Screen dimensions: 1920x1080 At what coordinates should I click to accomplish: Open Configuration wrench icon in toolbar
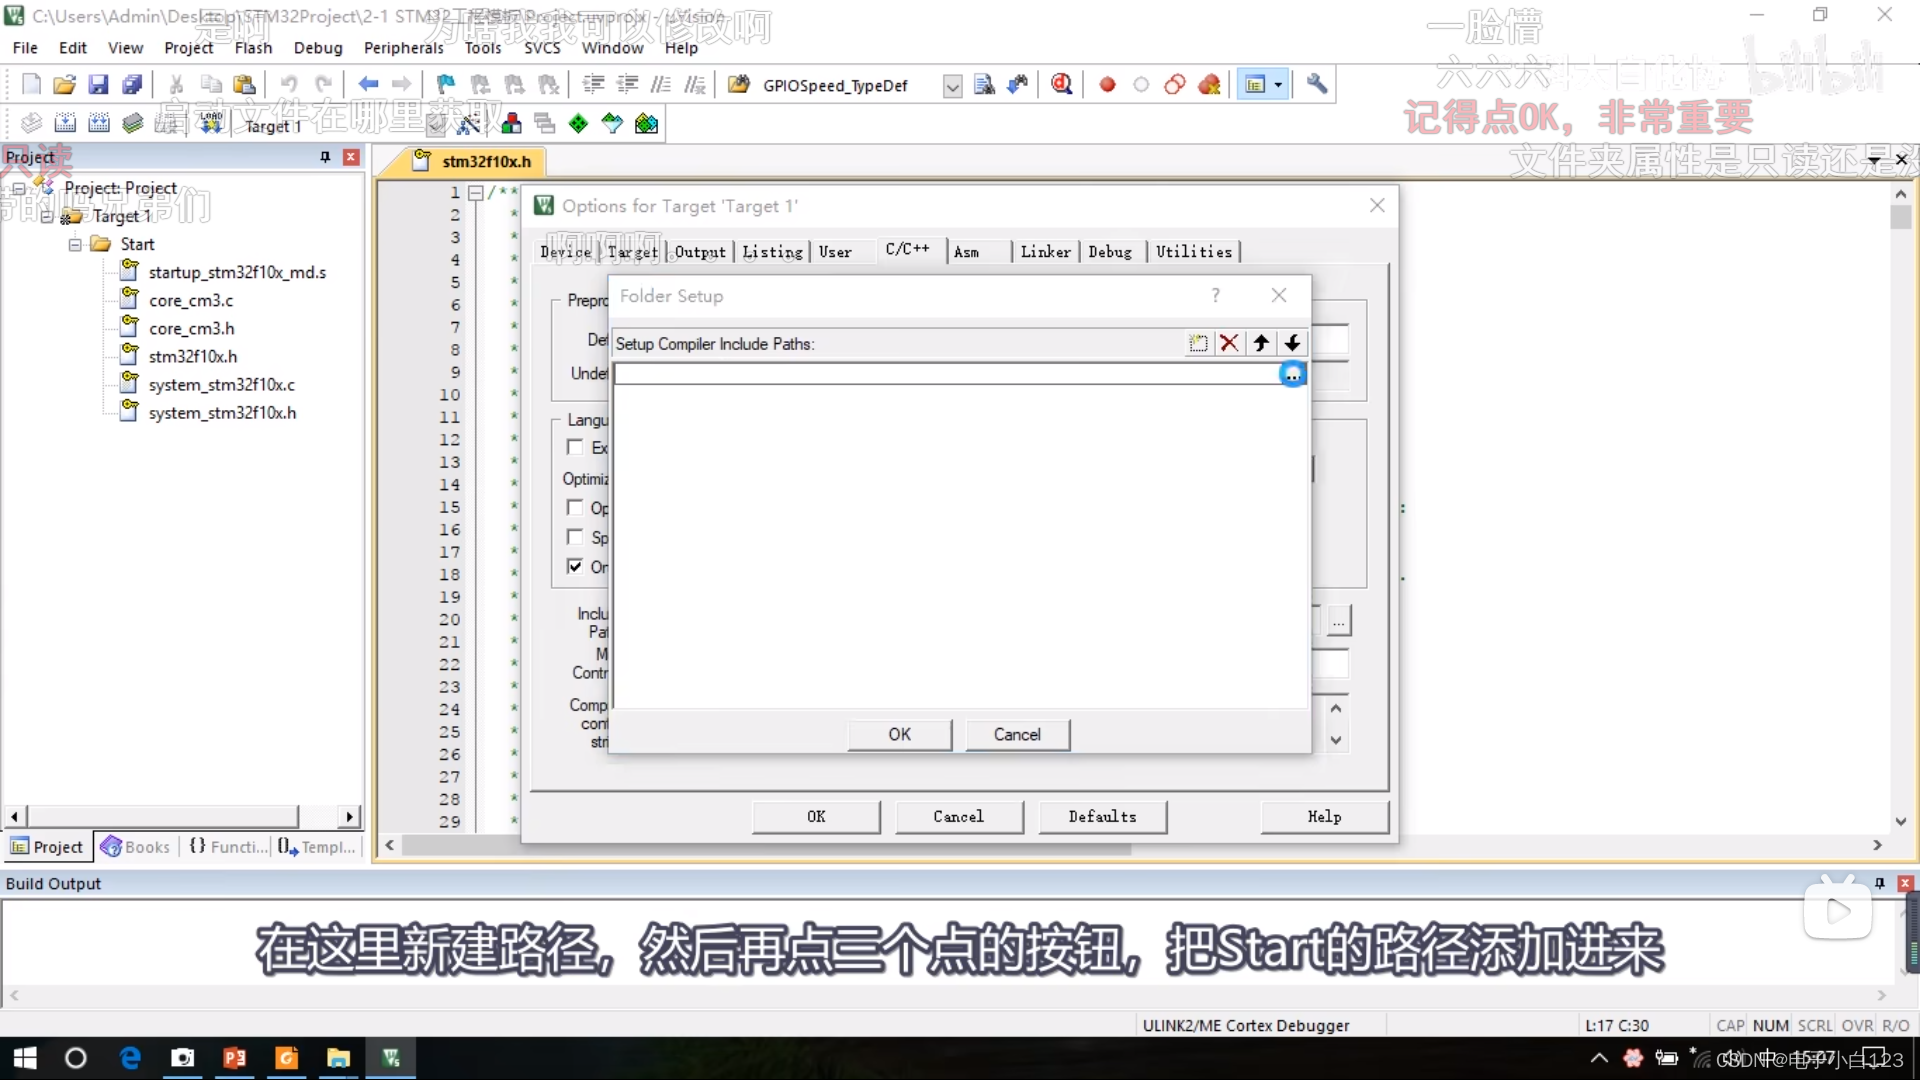1317,85
